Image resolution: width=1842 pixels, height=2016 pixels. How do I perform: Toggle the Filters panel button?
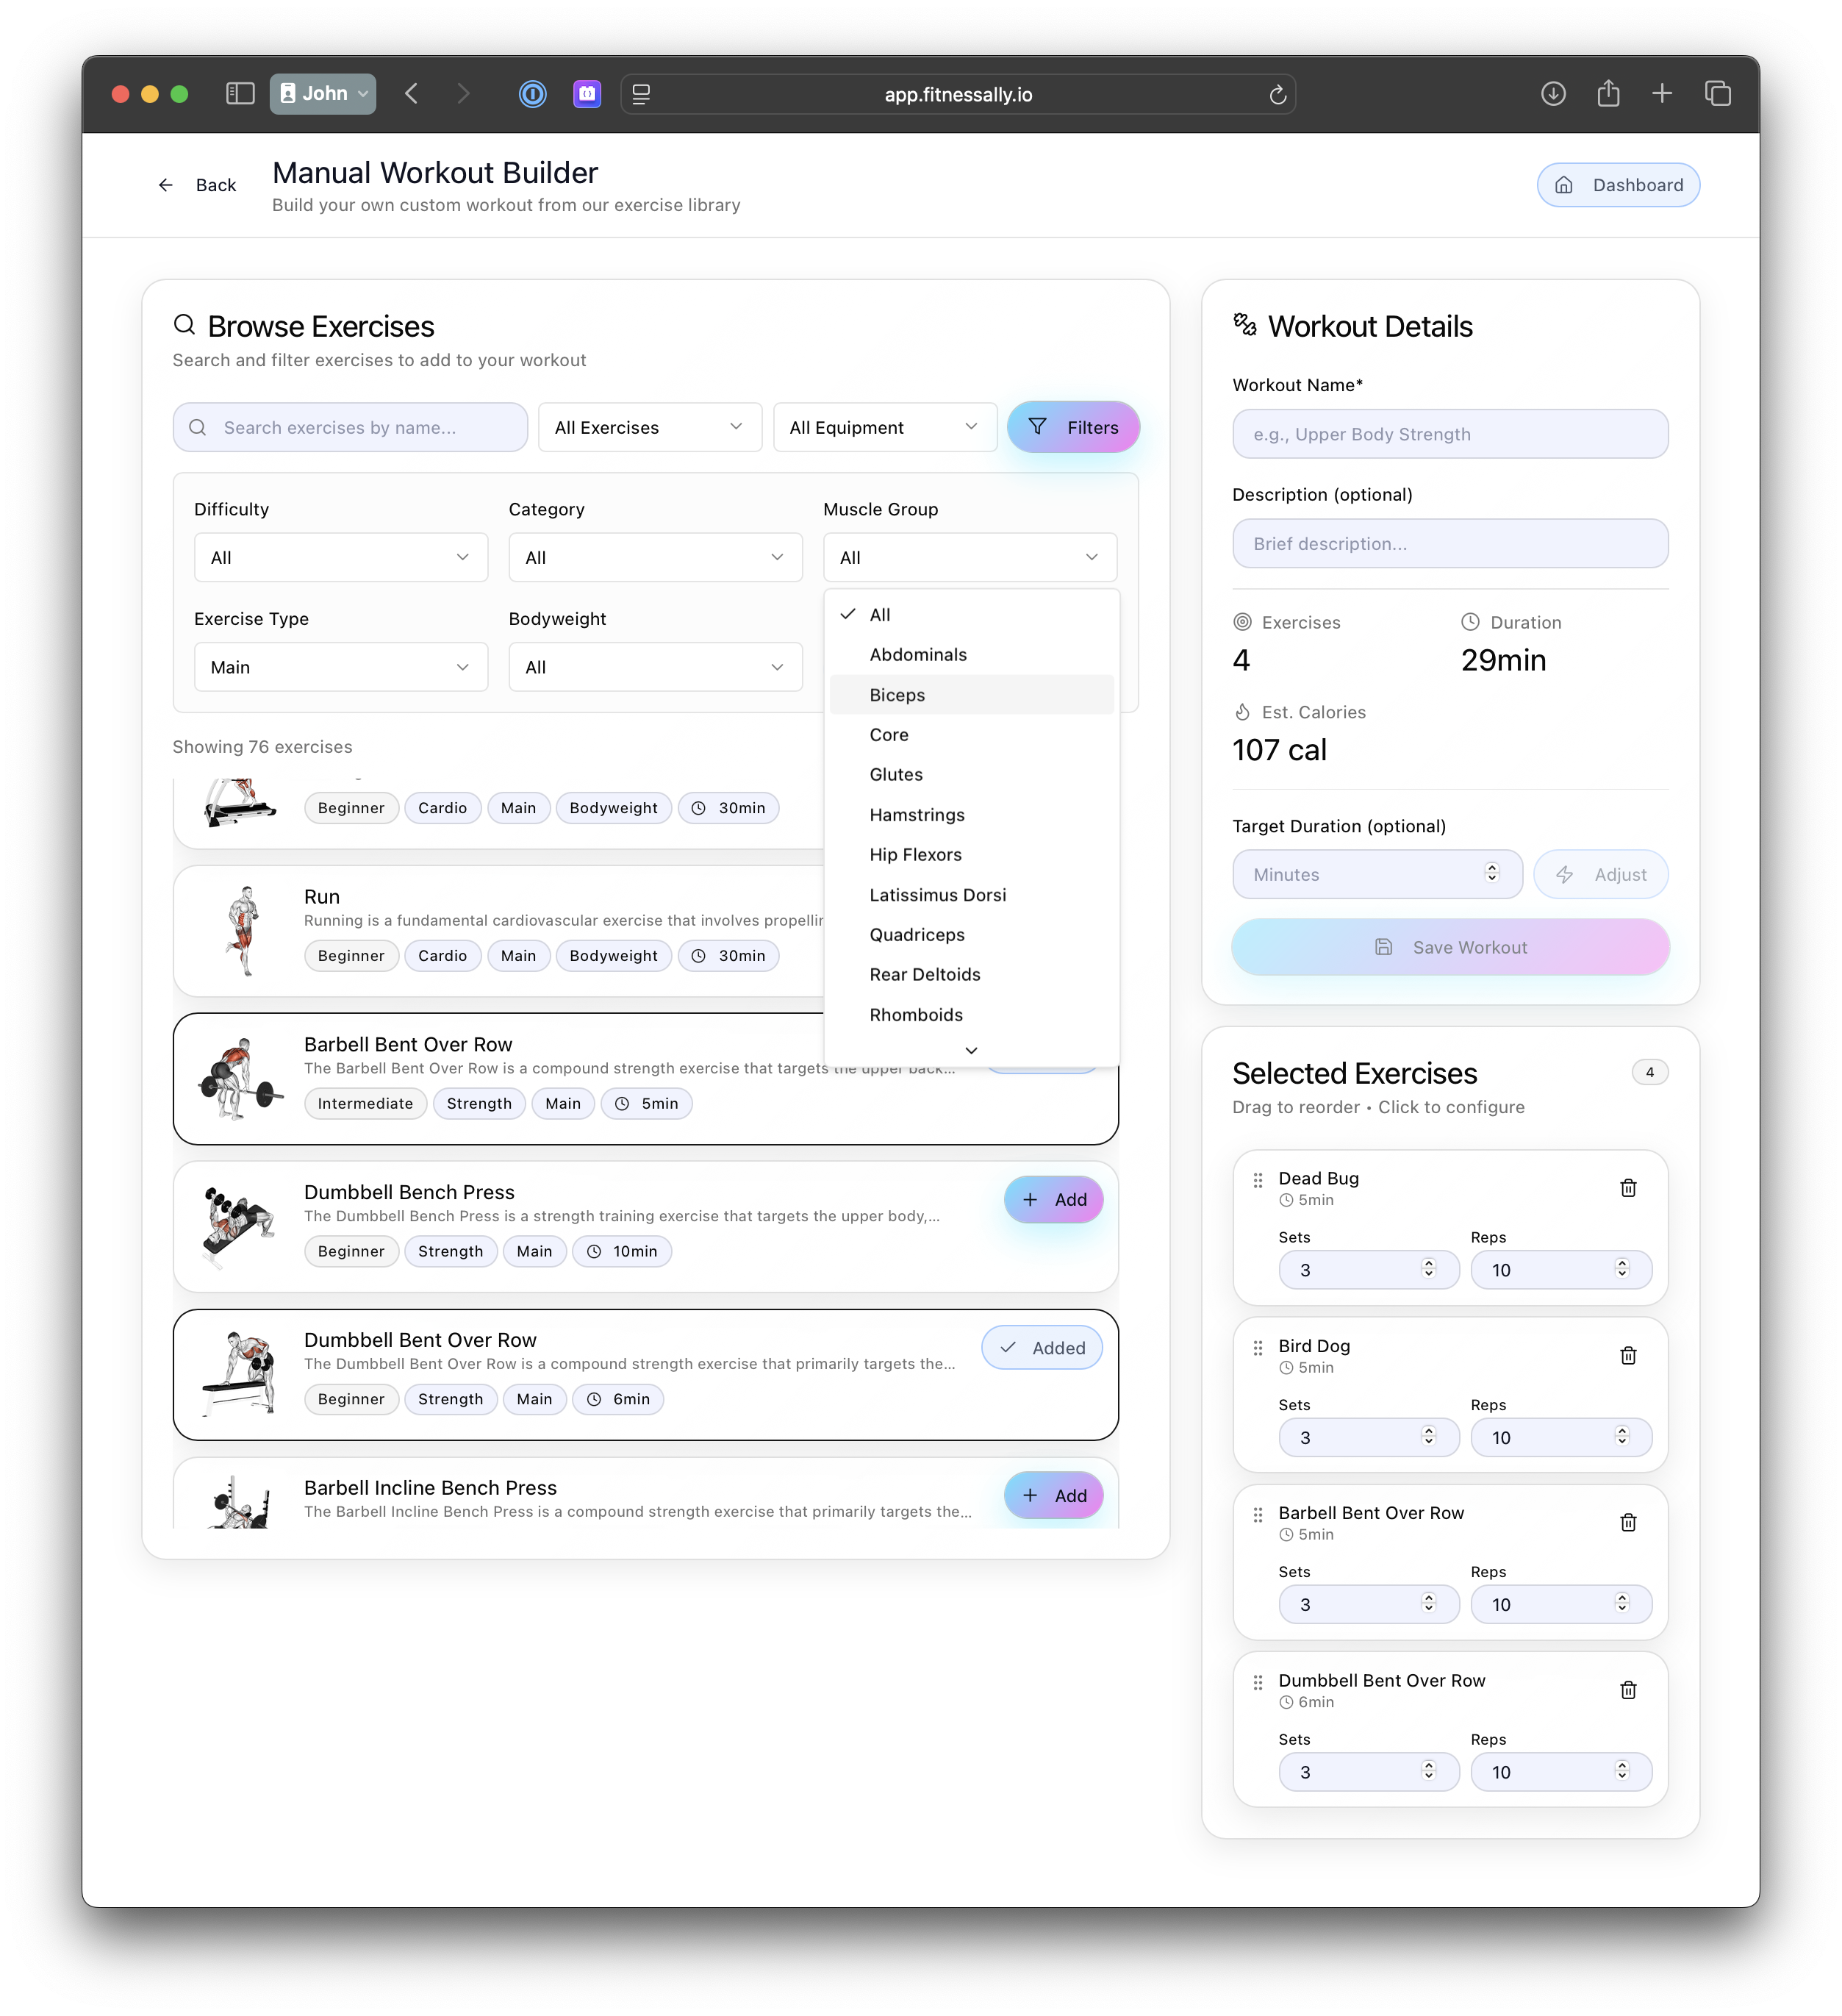(x=1073, y=427)
